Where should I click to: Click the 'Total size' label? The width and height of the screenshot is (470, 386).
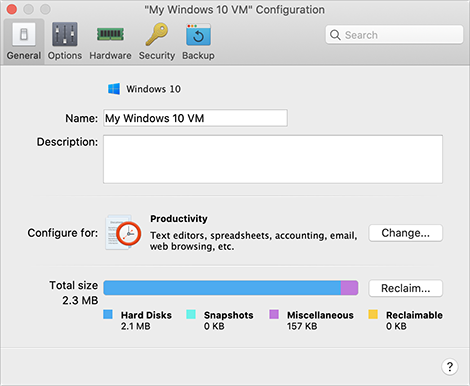click(74, 285)
